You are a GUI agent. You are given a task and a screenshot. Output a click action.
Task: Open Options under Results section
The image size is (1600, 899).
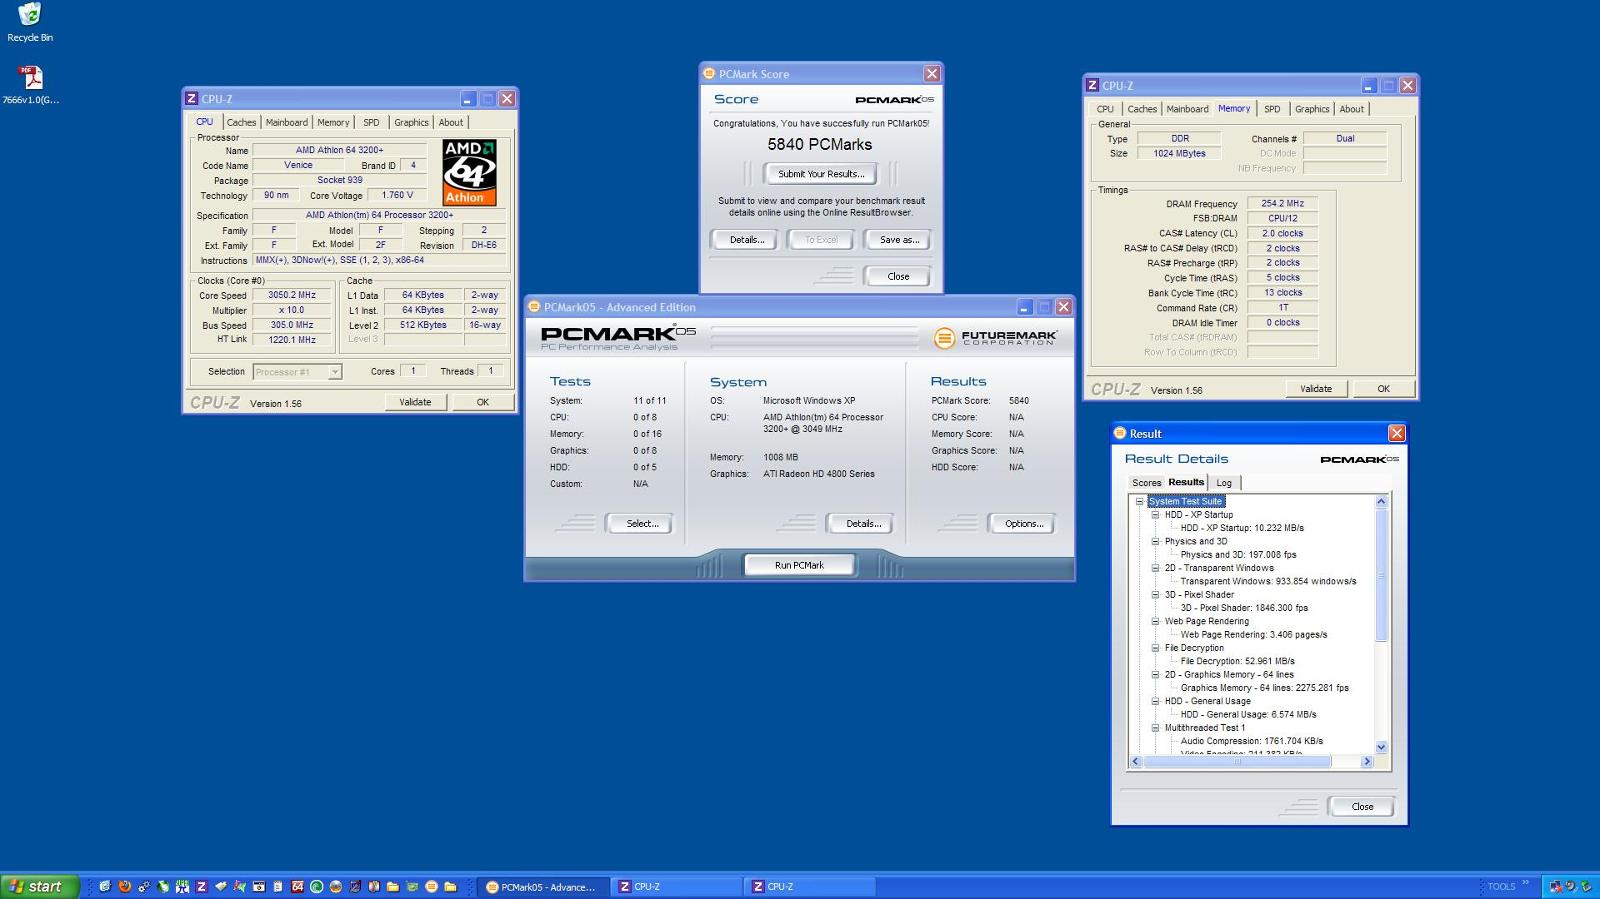tap(1023, 523)
